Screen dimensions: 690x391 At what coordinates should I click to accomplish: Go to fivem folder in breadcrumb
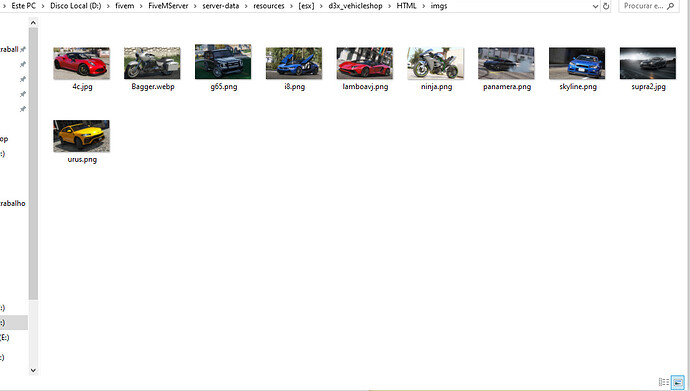tap(125, 6)
